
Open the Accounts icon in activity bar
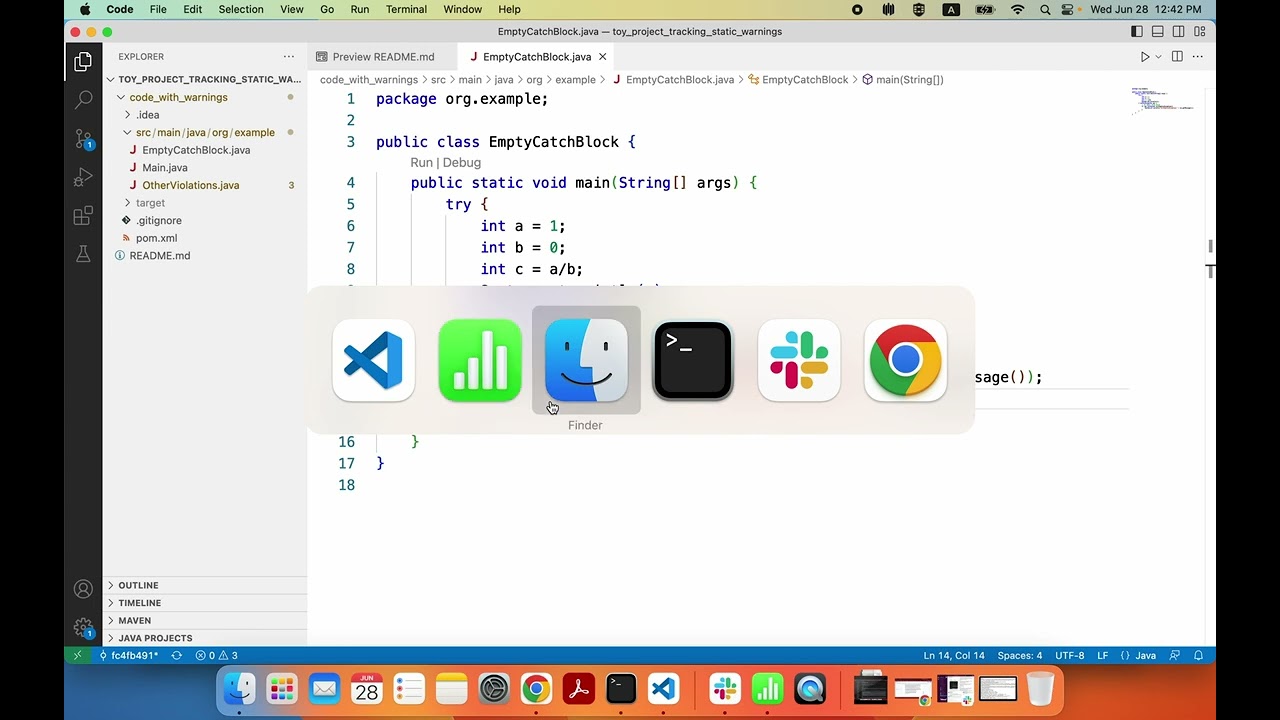point(83,589)
